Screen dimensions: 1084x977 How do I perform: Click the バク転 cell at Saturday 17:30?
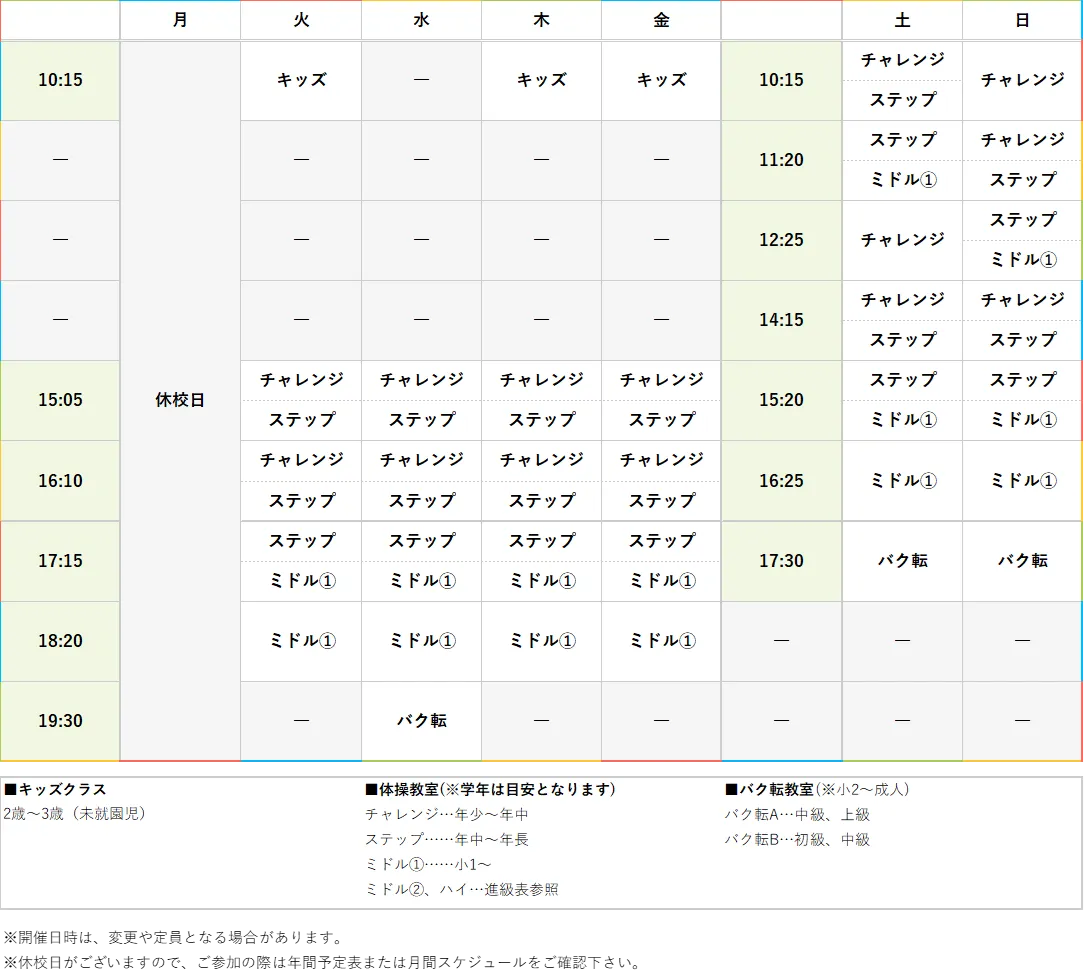coord(902,561)
